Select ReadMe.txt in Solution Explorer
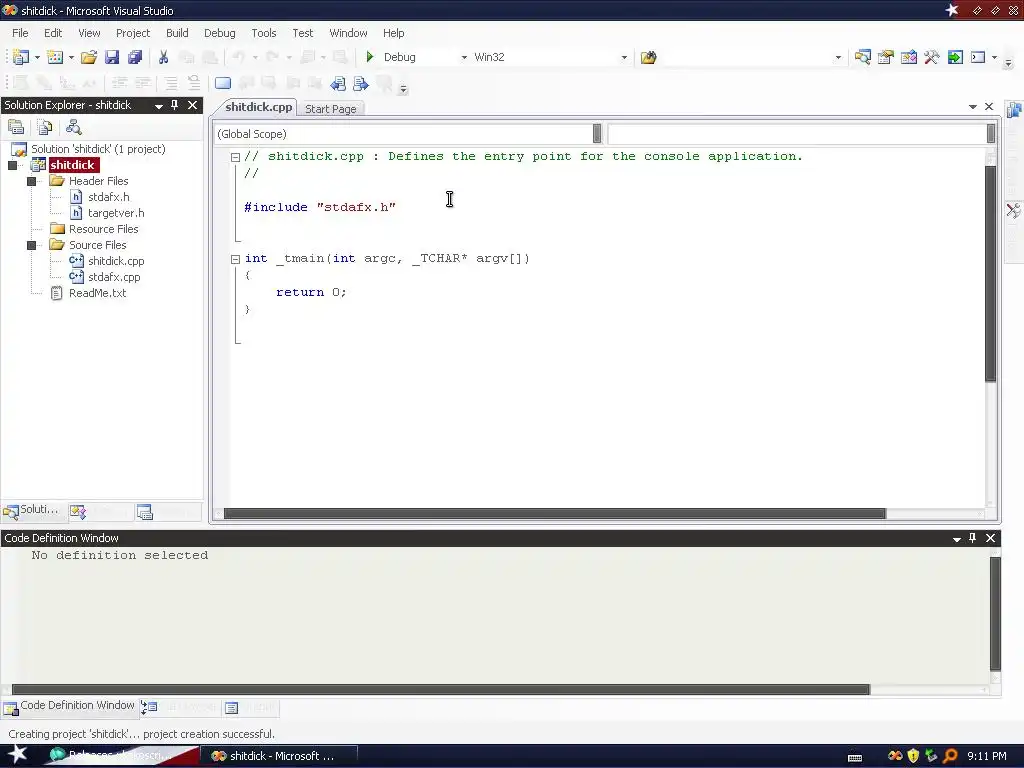Screen dimensions: 1024x768 point(97,293)
